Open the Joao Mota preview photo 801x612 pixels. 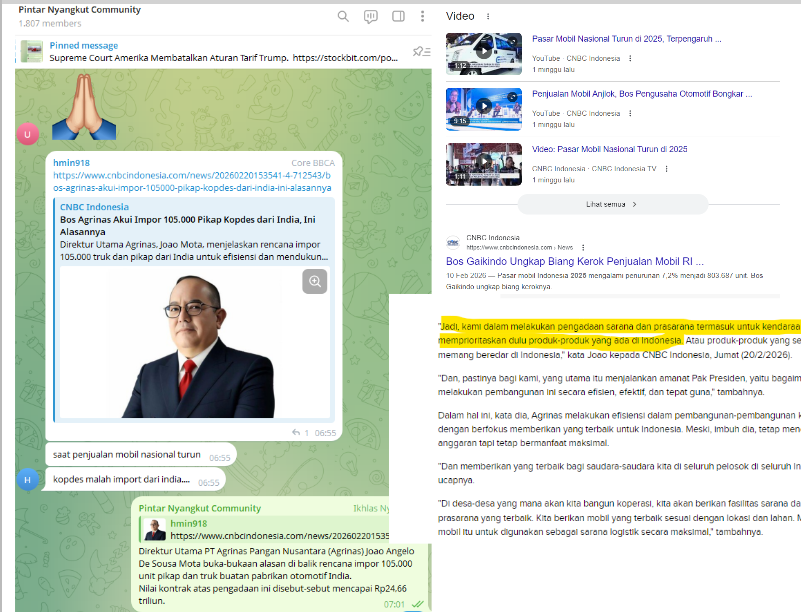(x=195, y=342)
